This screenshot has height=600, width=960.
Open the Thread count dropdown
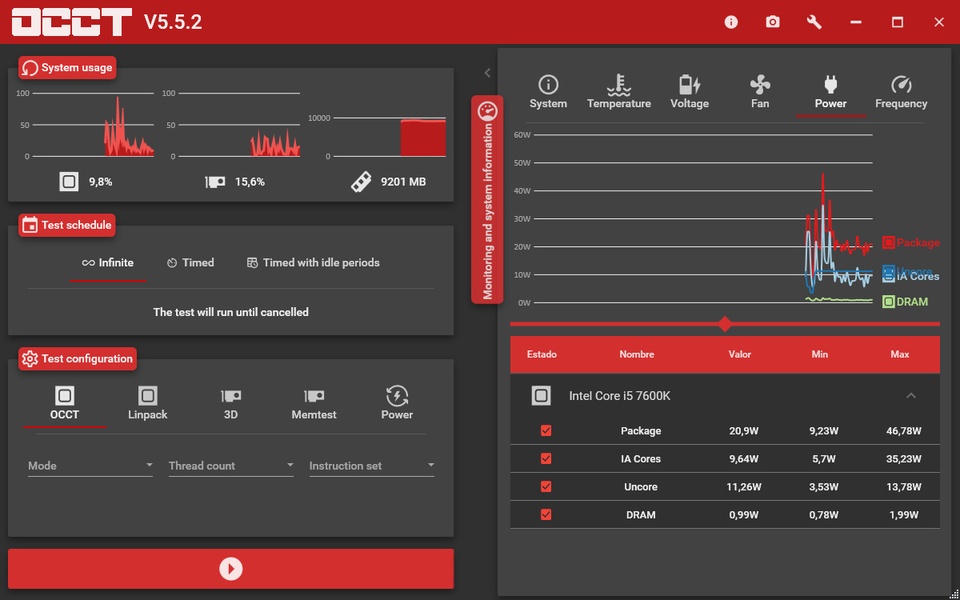point(231,466)
